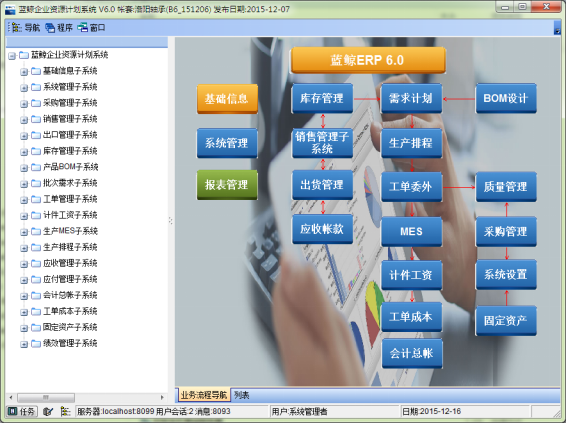Collapse the 蓝鲸企业资源计划系统 root node
This screenshot has height=423, width=566.
point(12,56)
